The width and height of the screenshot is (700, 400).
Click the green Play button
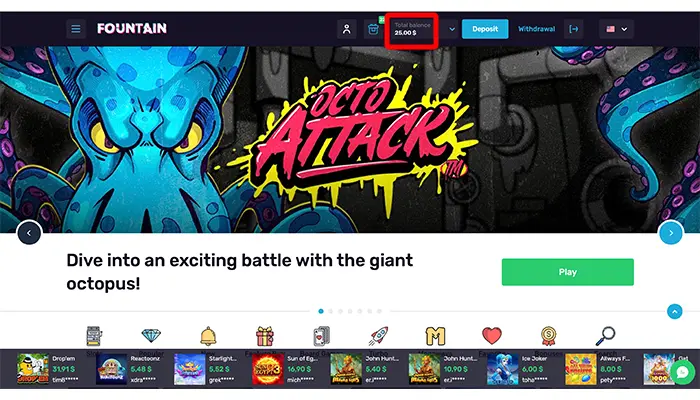[567, 272]
